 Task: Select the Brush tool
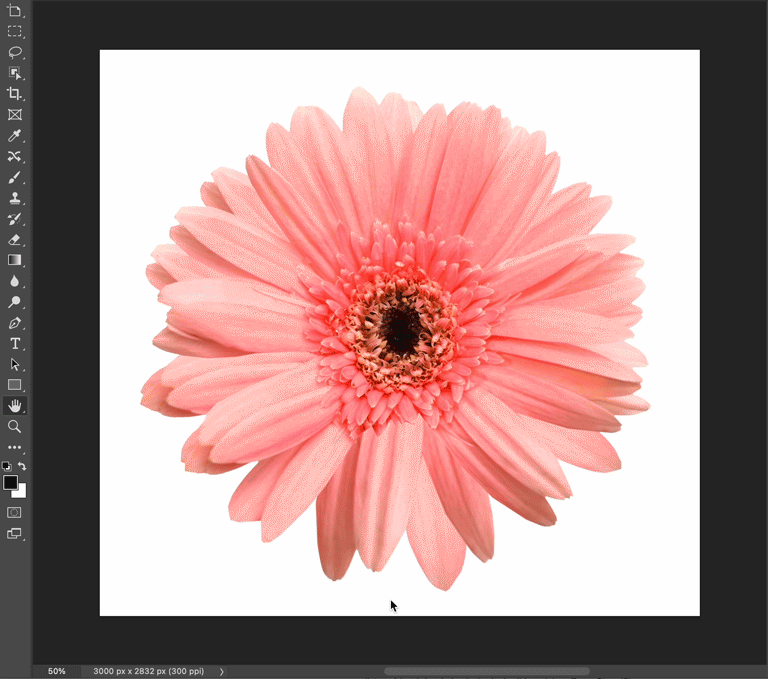click(15, 177)
